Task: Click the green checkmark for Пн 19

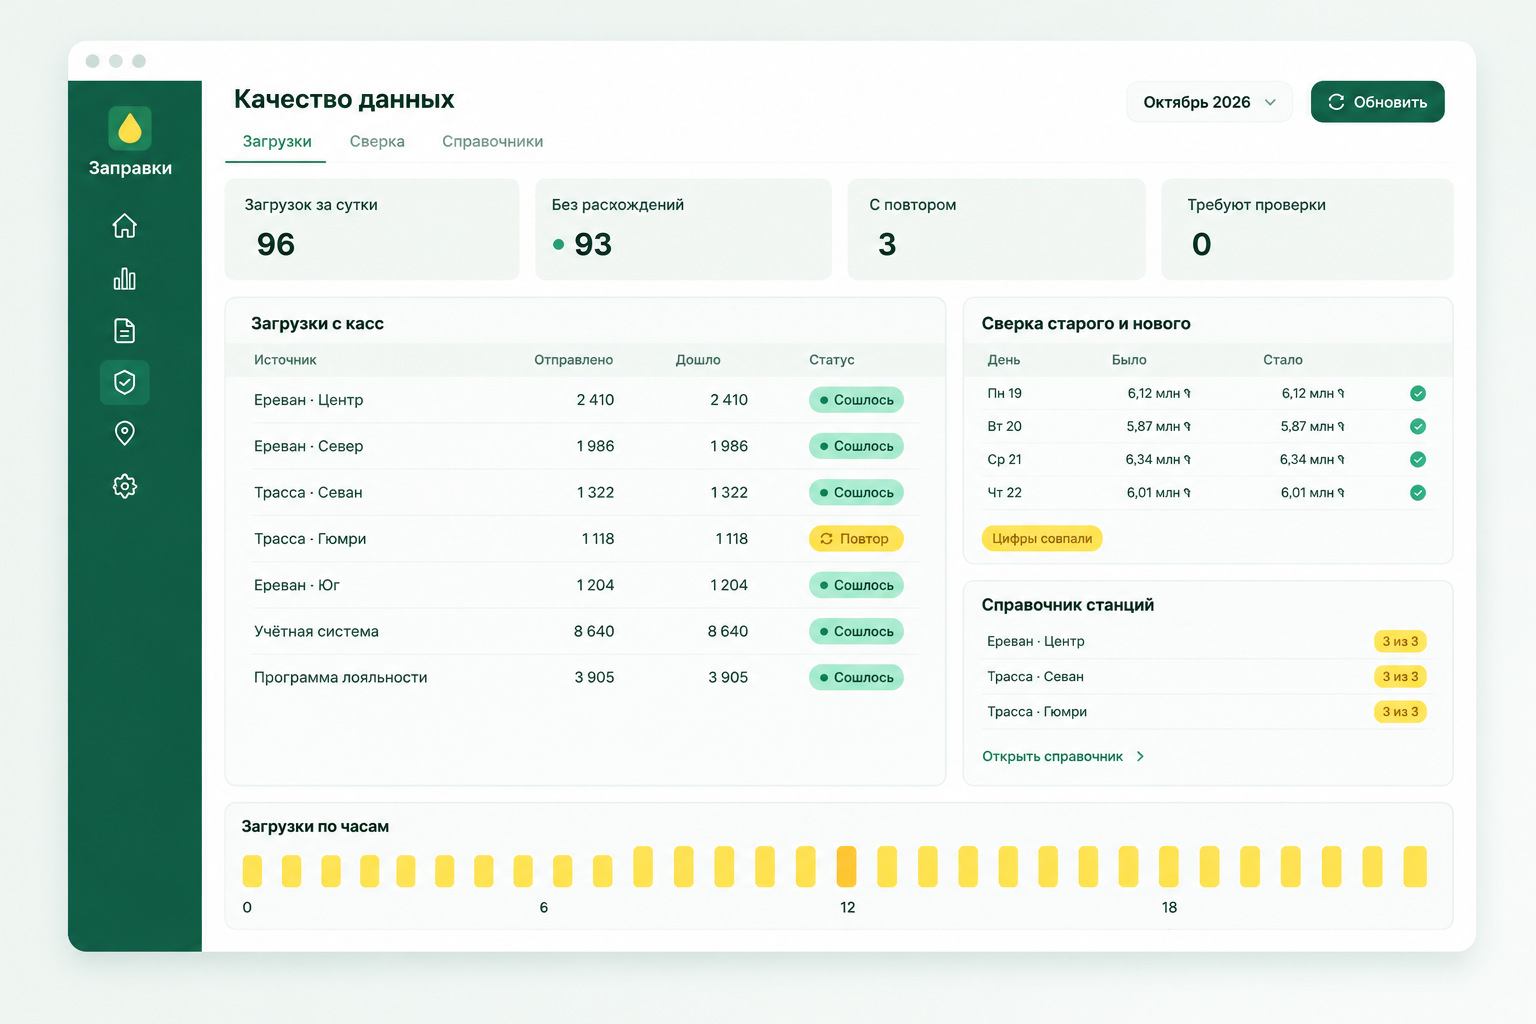Action: pos(1418,394)
